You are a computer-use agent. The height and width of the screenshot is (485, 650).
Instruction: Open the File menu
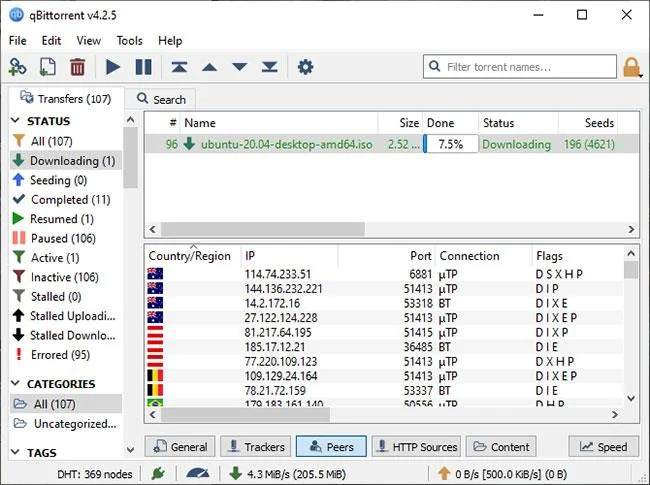[17, 41]
